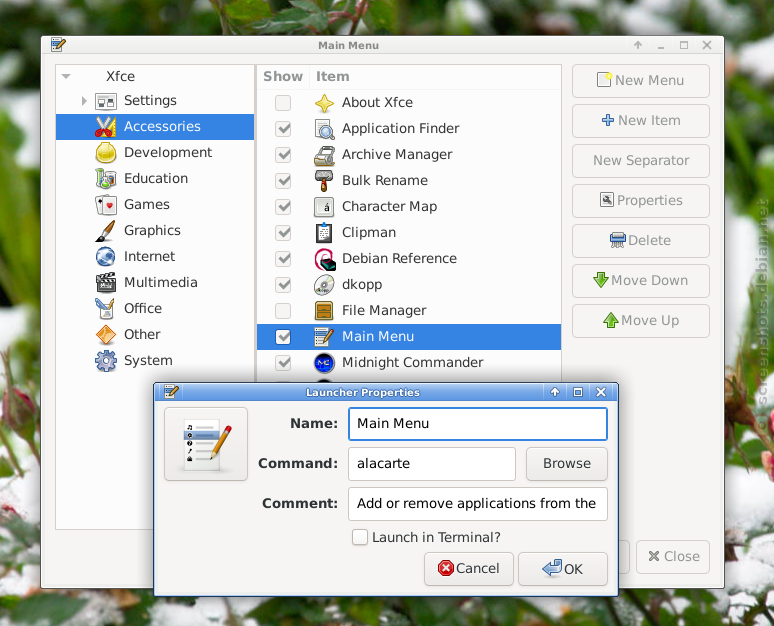Screen dimensions: 774x626
Task: Click the Multimedia clapperboard icon
Action: click(x=106, y=282)
